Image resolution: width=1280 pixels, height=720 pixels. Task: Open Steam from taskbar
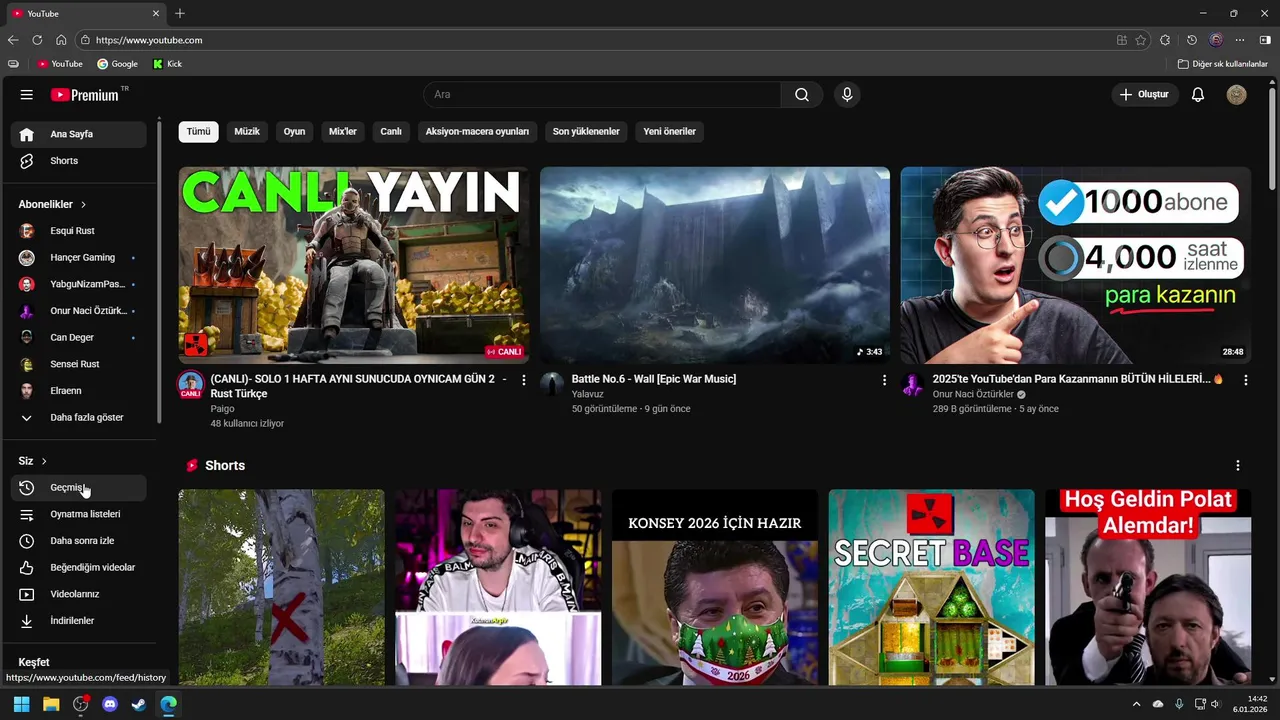point(139,704)
